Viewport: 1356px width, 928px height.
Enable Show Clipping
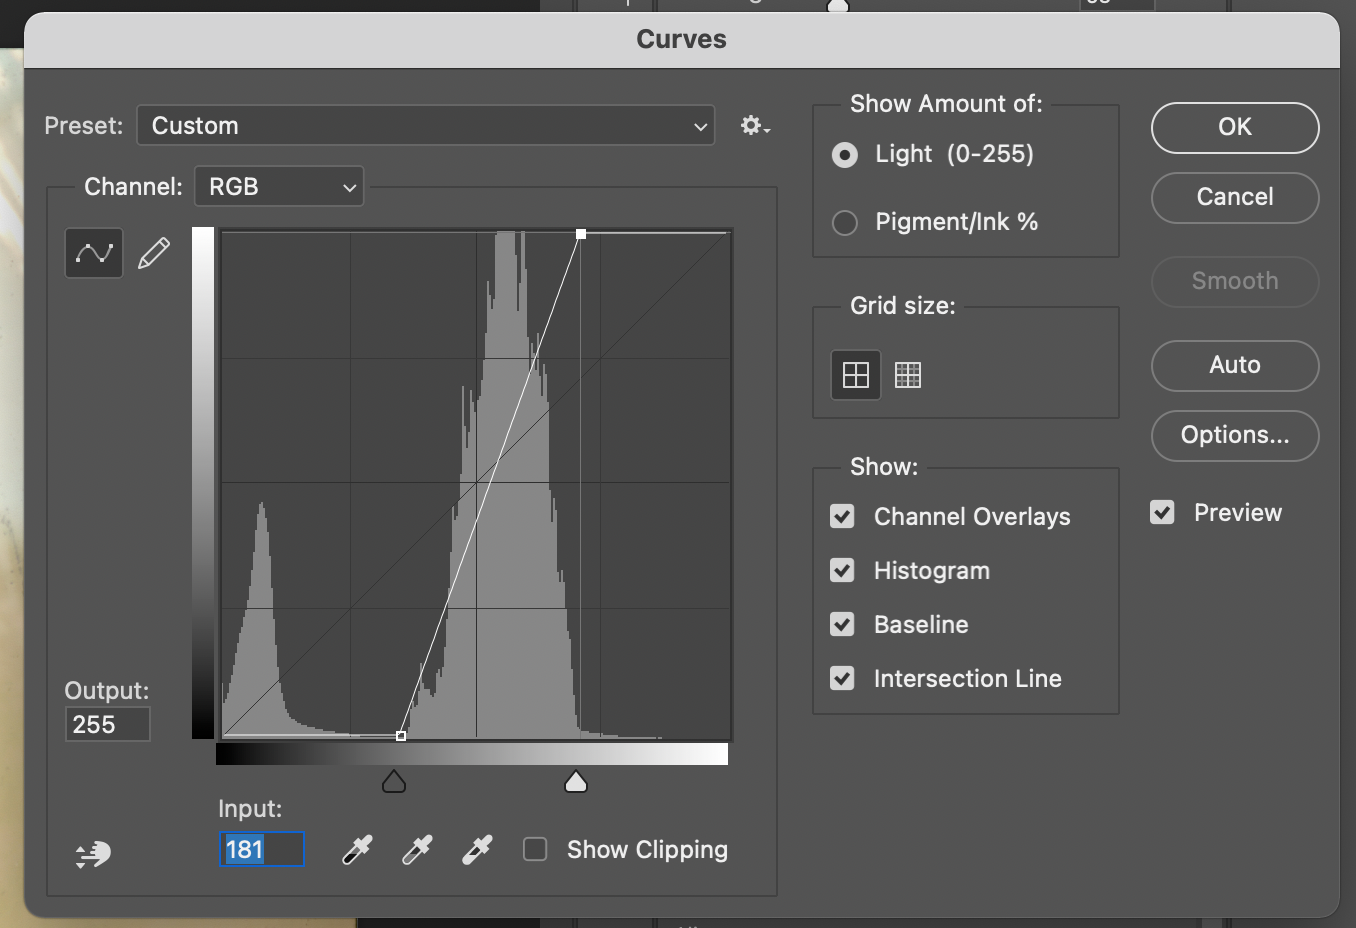[535, 848]
